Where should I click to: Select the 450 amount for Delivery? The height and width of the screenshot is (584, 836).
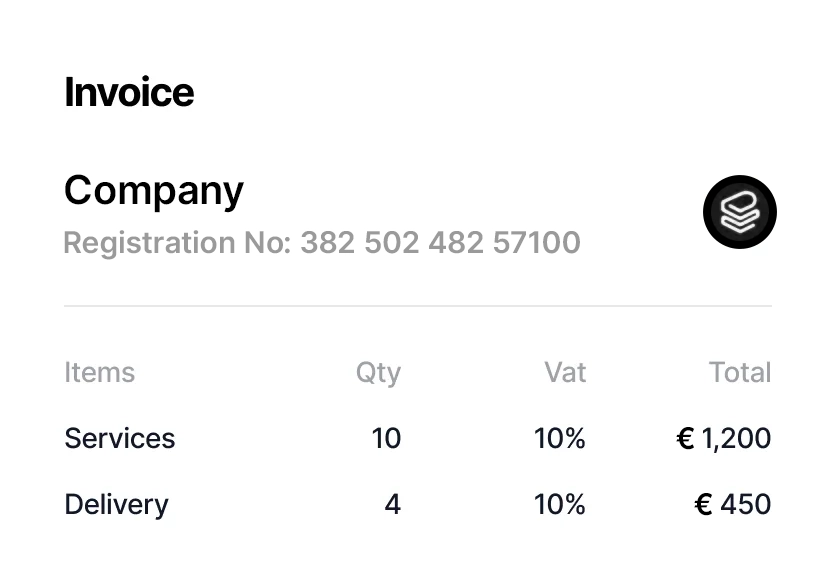[746, 504]
